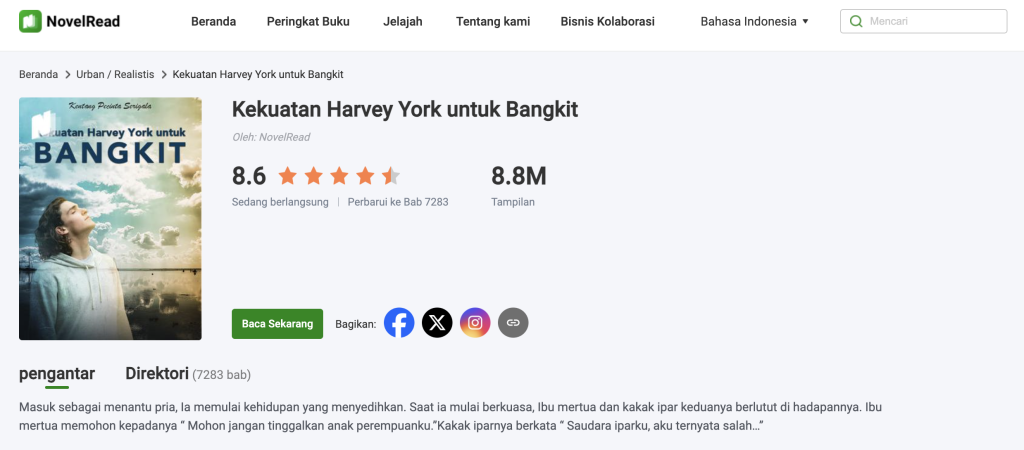Viewport: 1024px width, 450px height.
Task: Go to Peringkat Buku page
Action: coord(308,21)
